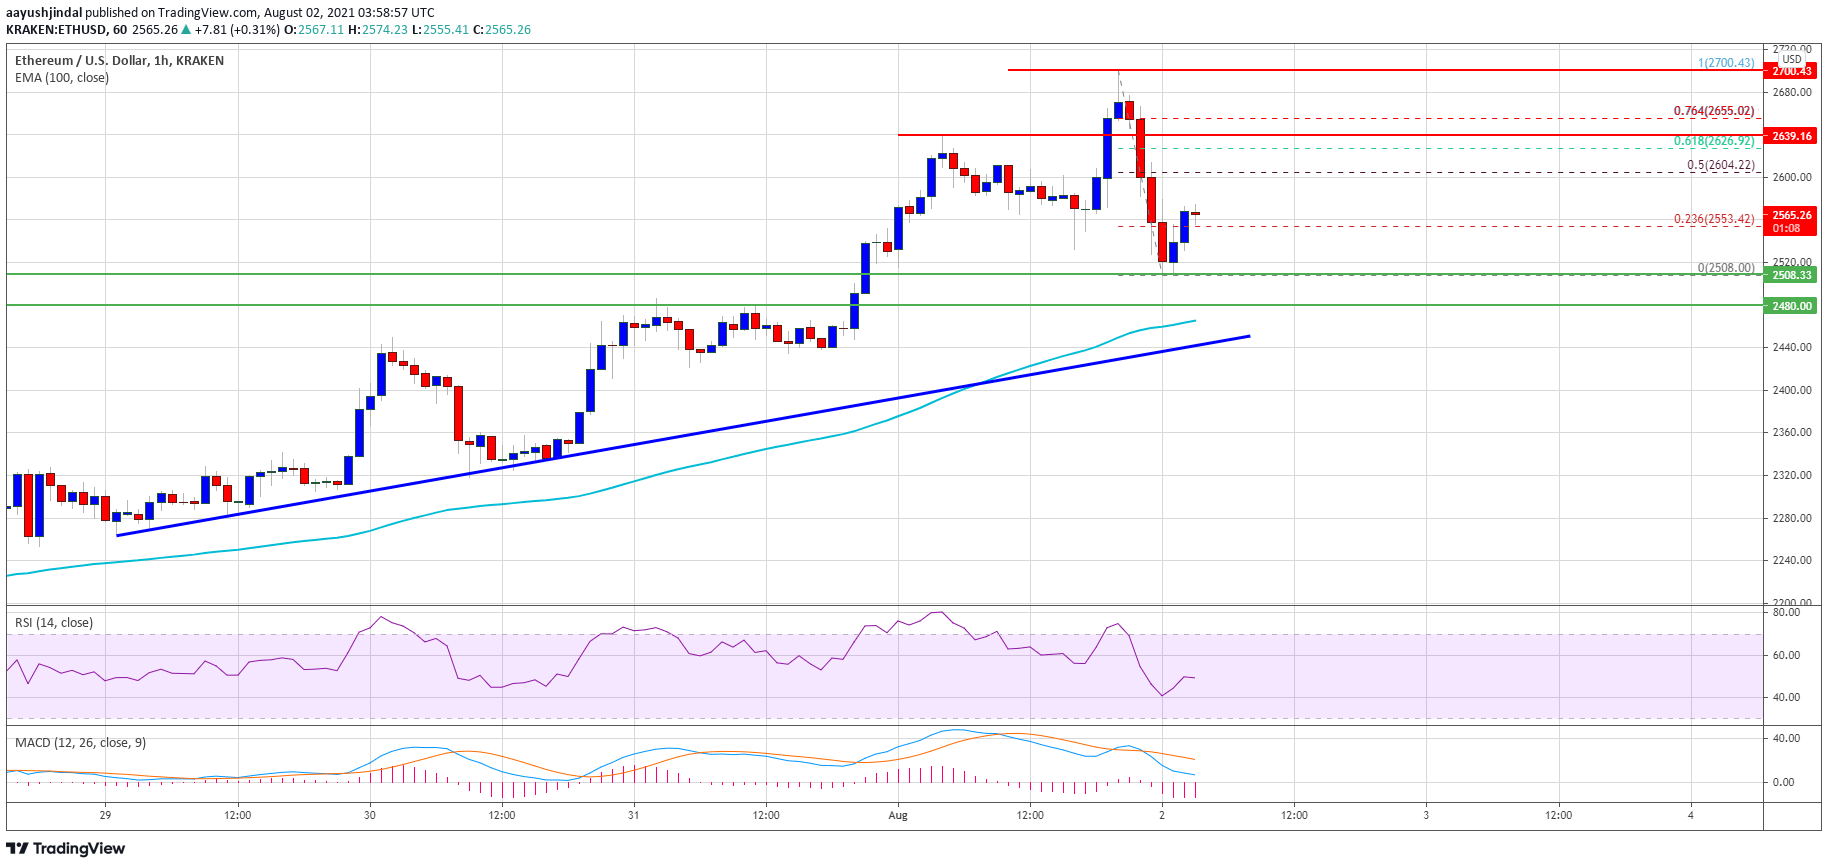Click the 0.5 (2604.22) Fibonacci level label
1828x867 pixels.
click(1721, 165)
